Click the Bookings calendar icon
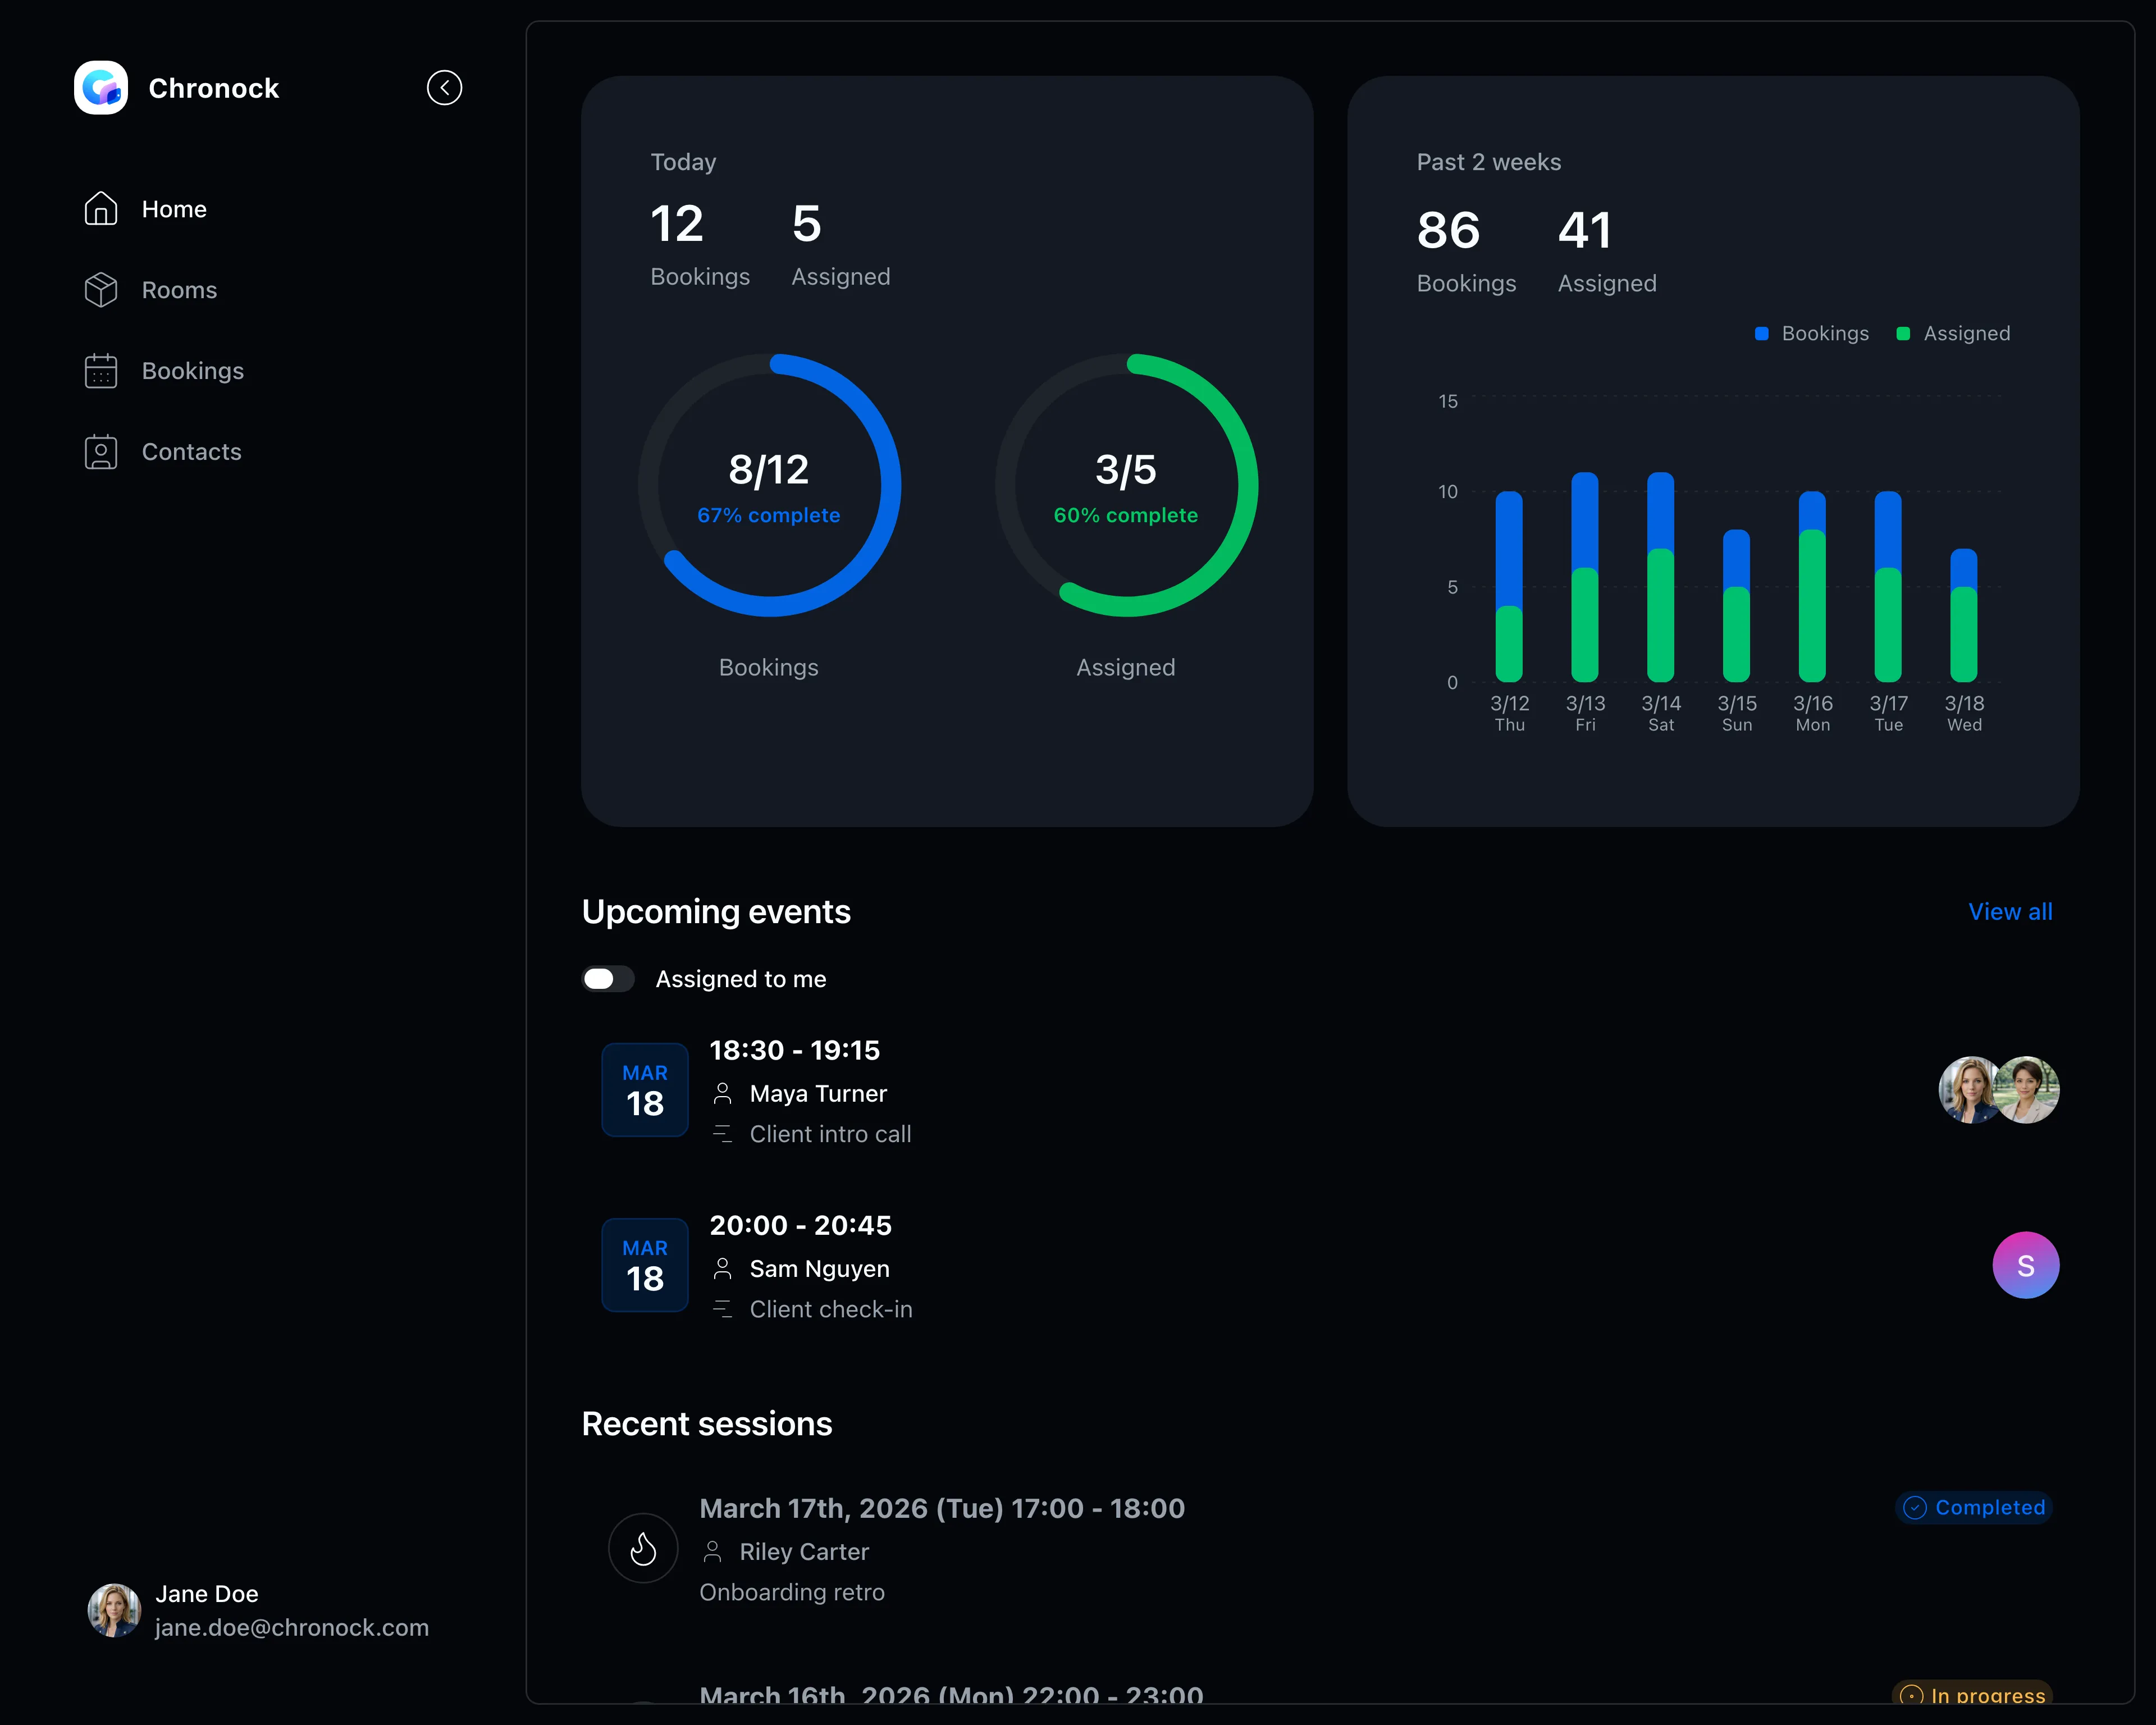Viewport: 2156px width, 1725px height. (101, 371)
